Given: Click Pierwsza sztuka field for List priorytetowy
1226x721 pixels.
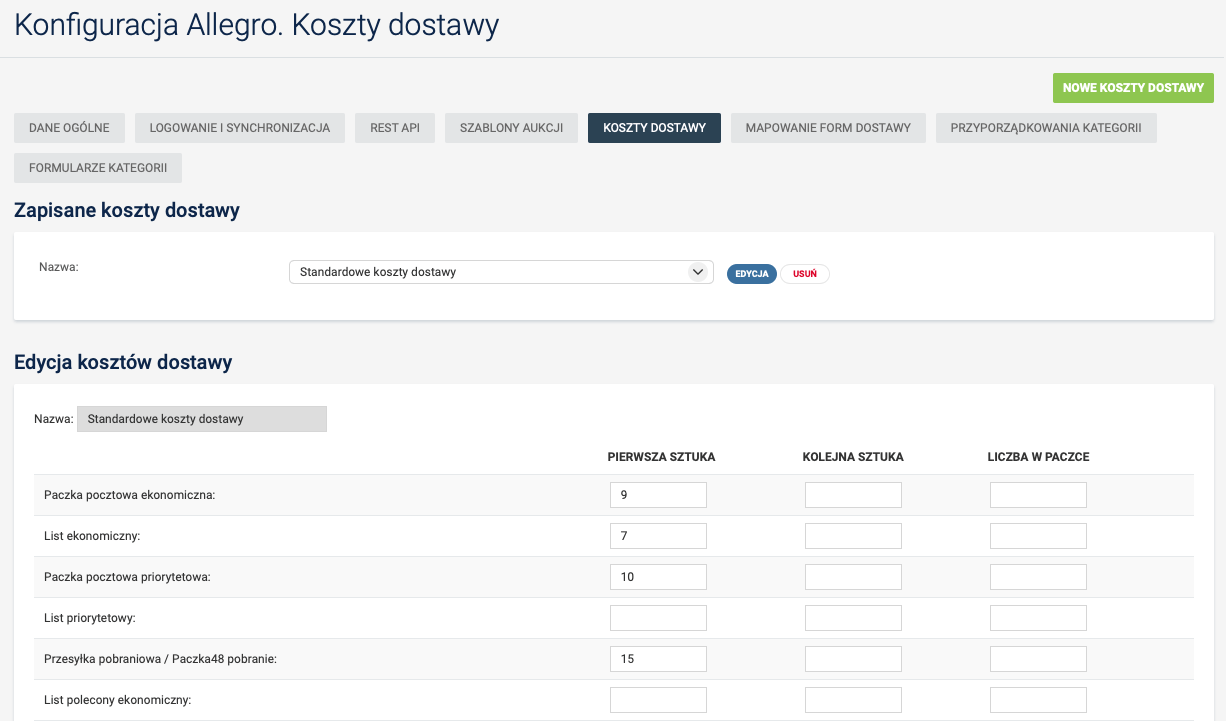Looking at the screenshot, I should pos(658,618).
